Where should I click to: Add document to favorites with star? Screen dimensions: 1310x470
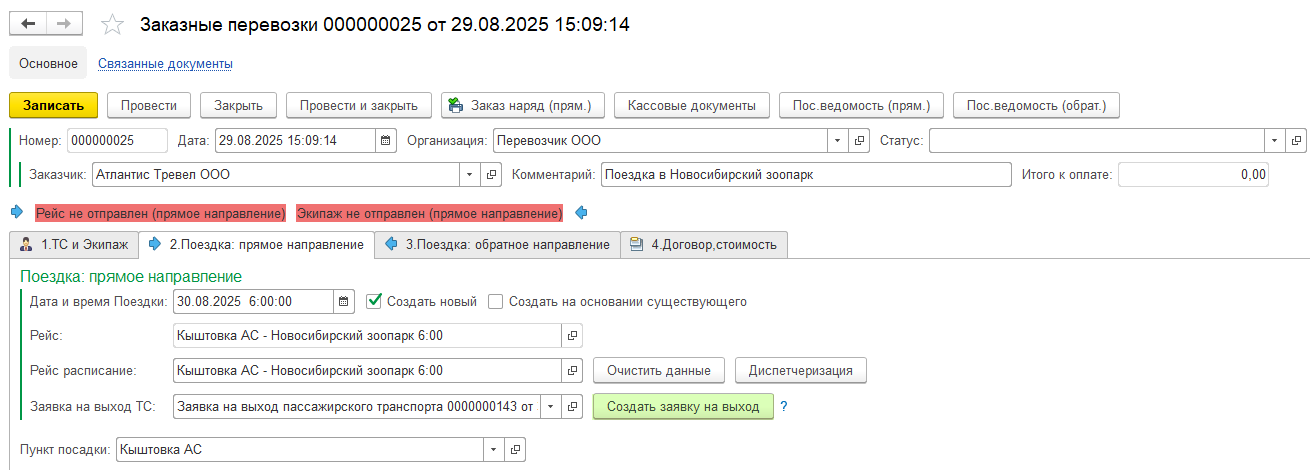(x=114, y=24)
